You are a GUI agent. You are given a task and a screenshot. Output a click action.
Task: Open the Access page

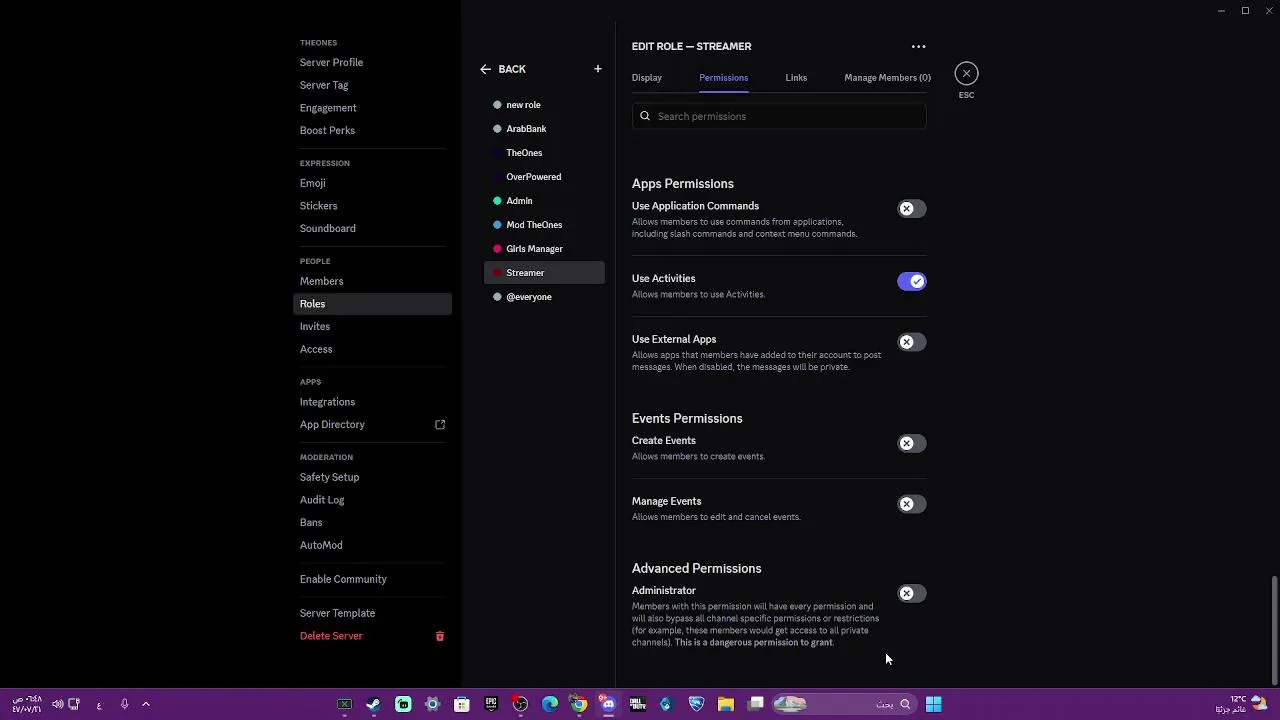(315, 349)
